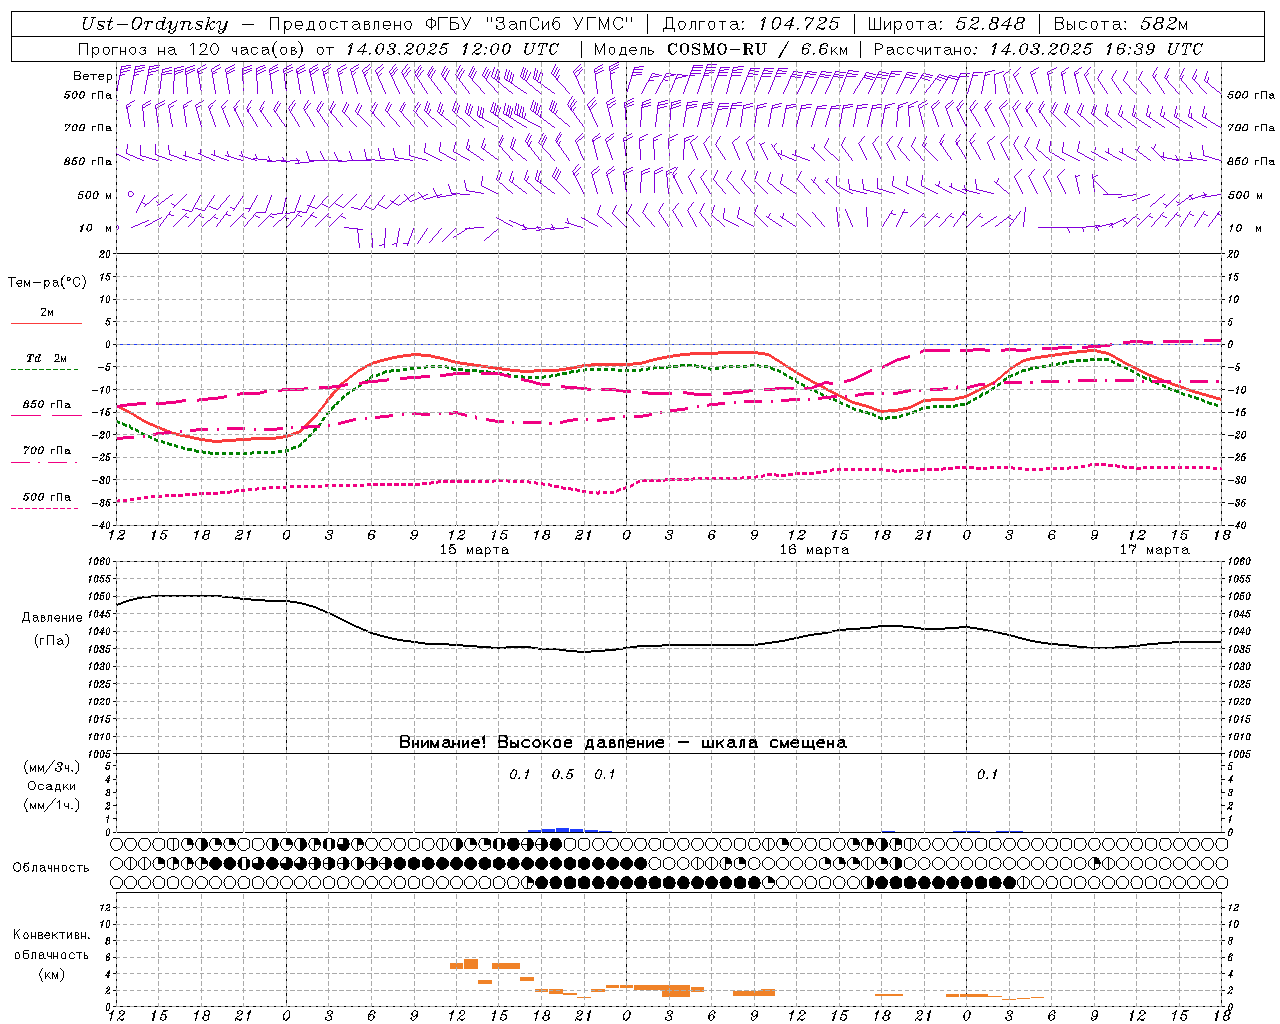Select the Рассчитано 16:39 UTC timestamp
This screenshot has width=1280, height=1024.
[1038, 48]
